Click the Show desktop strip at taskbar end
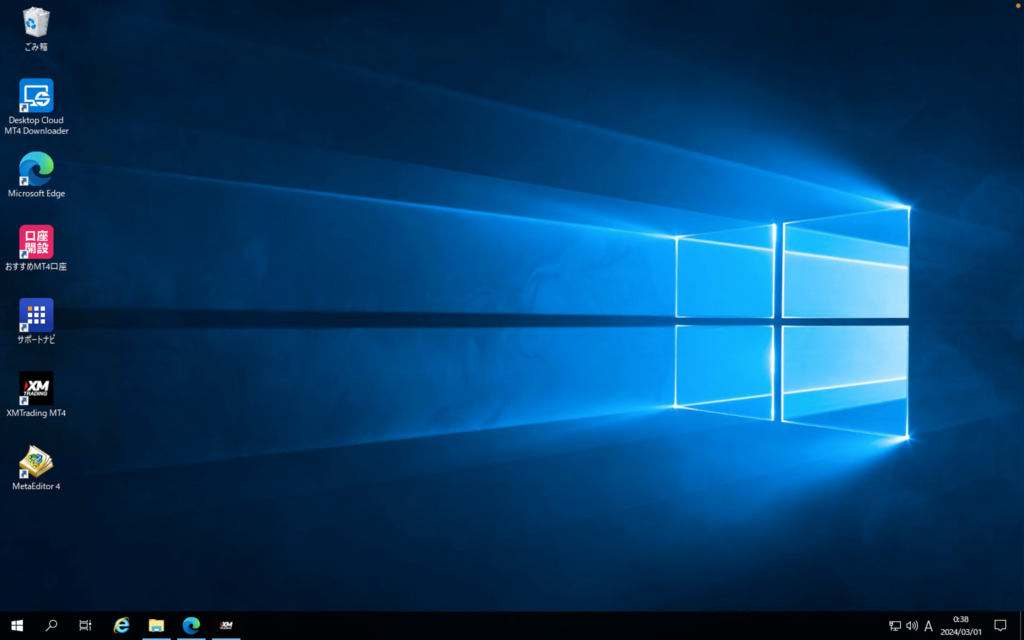Screen dimensions: 1024x640 (x=1021, y=626)
